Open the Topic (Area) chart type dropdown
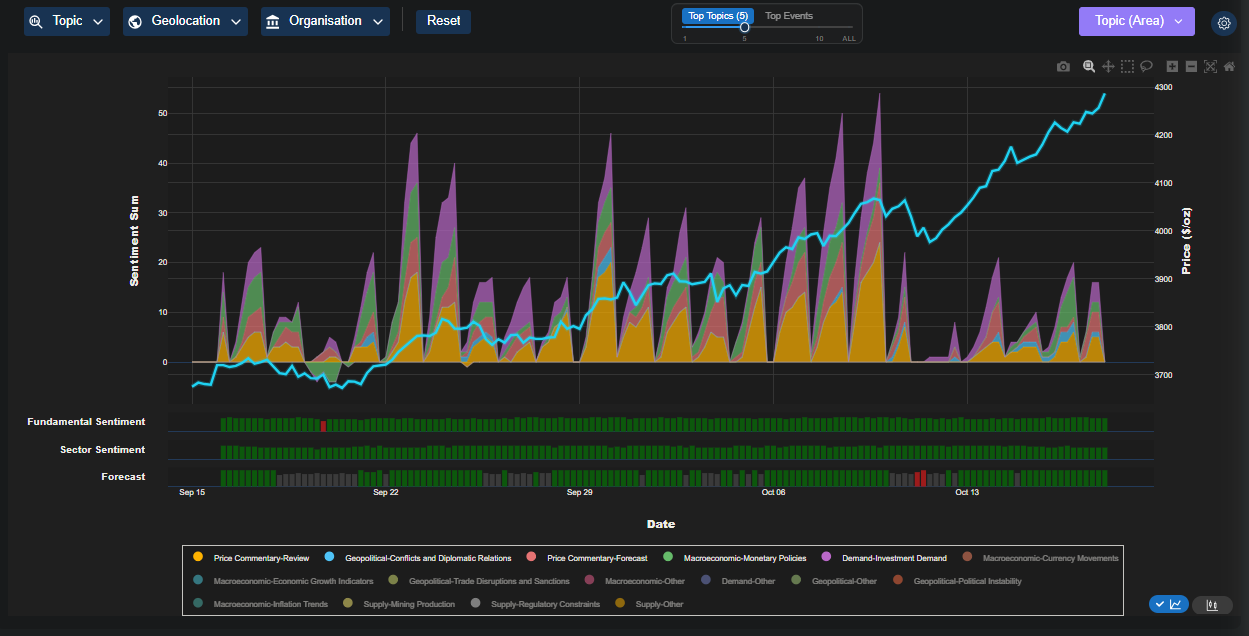Image resolution: width=1249 pixels, height=636 pixels. coord(1136,21)
